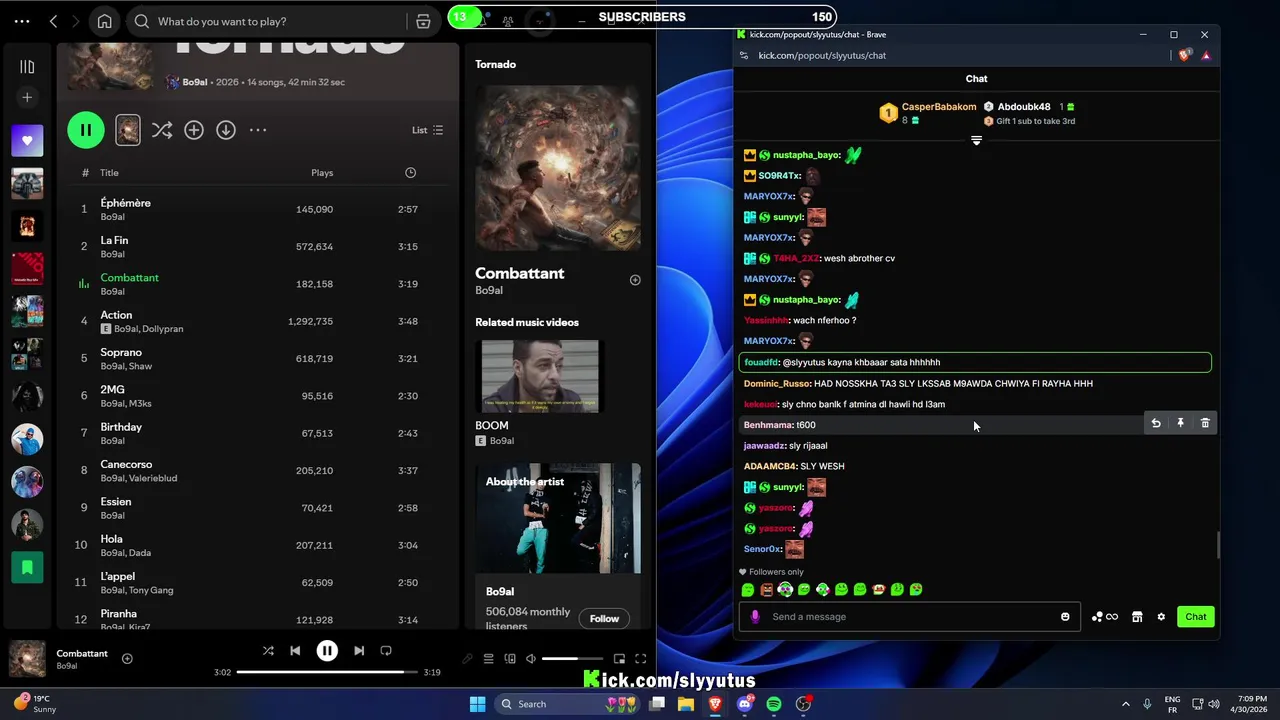Open the green bookmark Your Episodes item

[27, 567]
